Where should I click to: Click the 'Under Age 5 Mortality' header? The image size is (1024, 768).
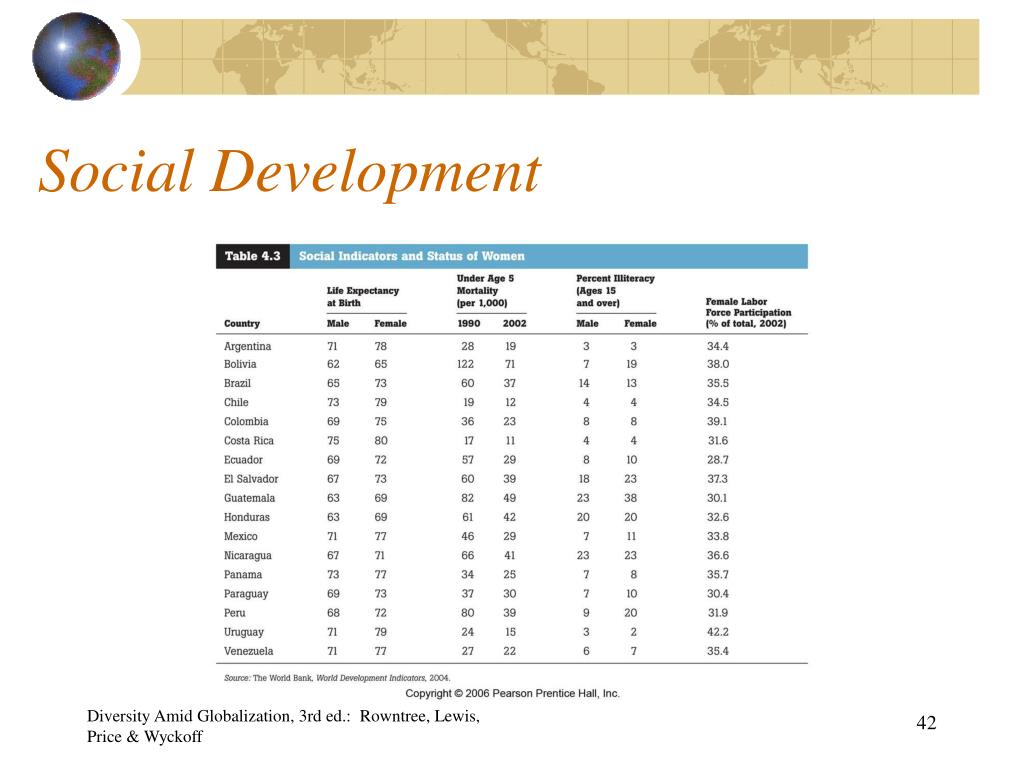click(485, 291)
